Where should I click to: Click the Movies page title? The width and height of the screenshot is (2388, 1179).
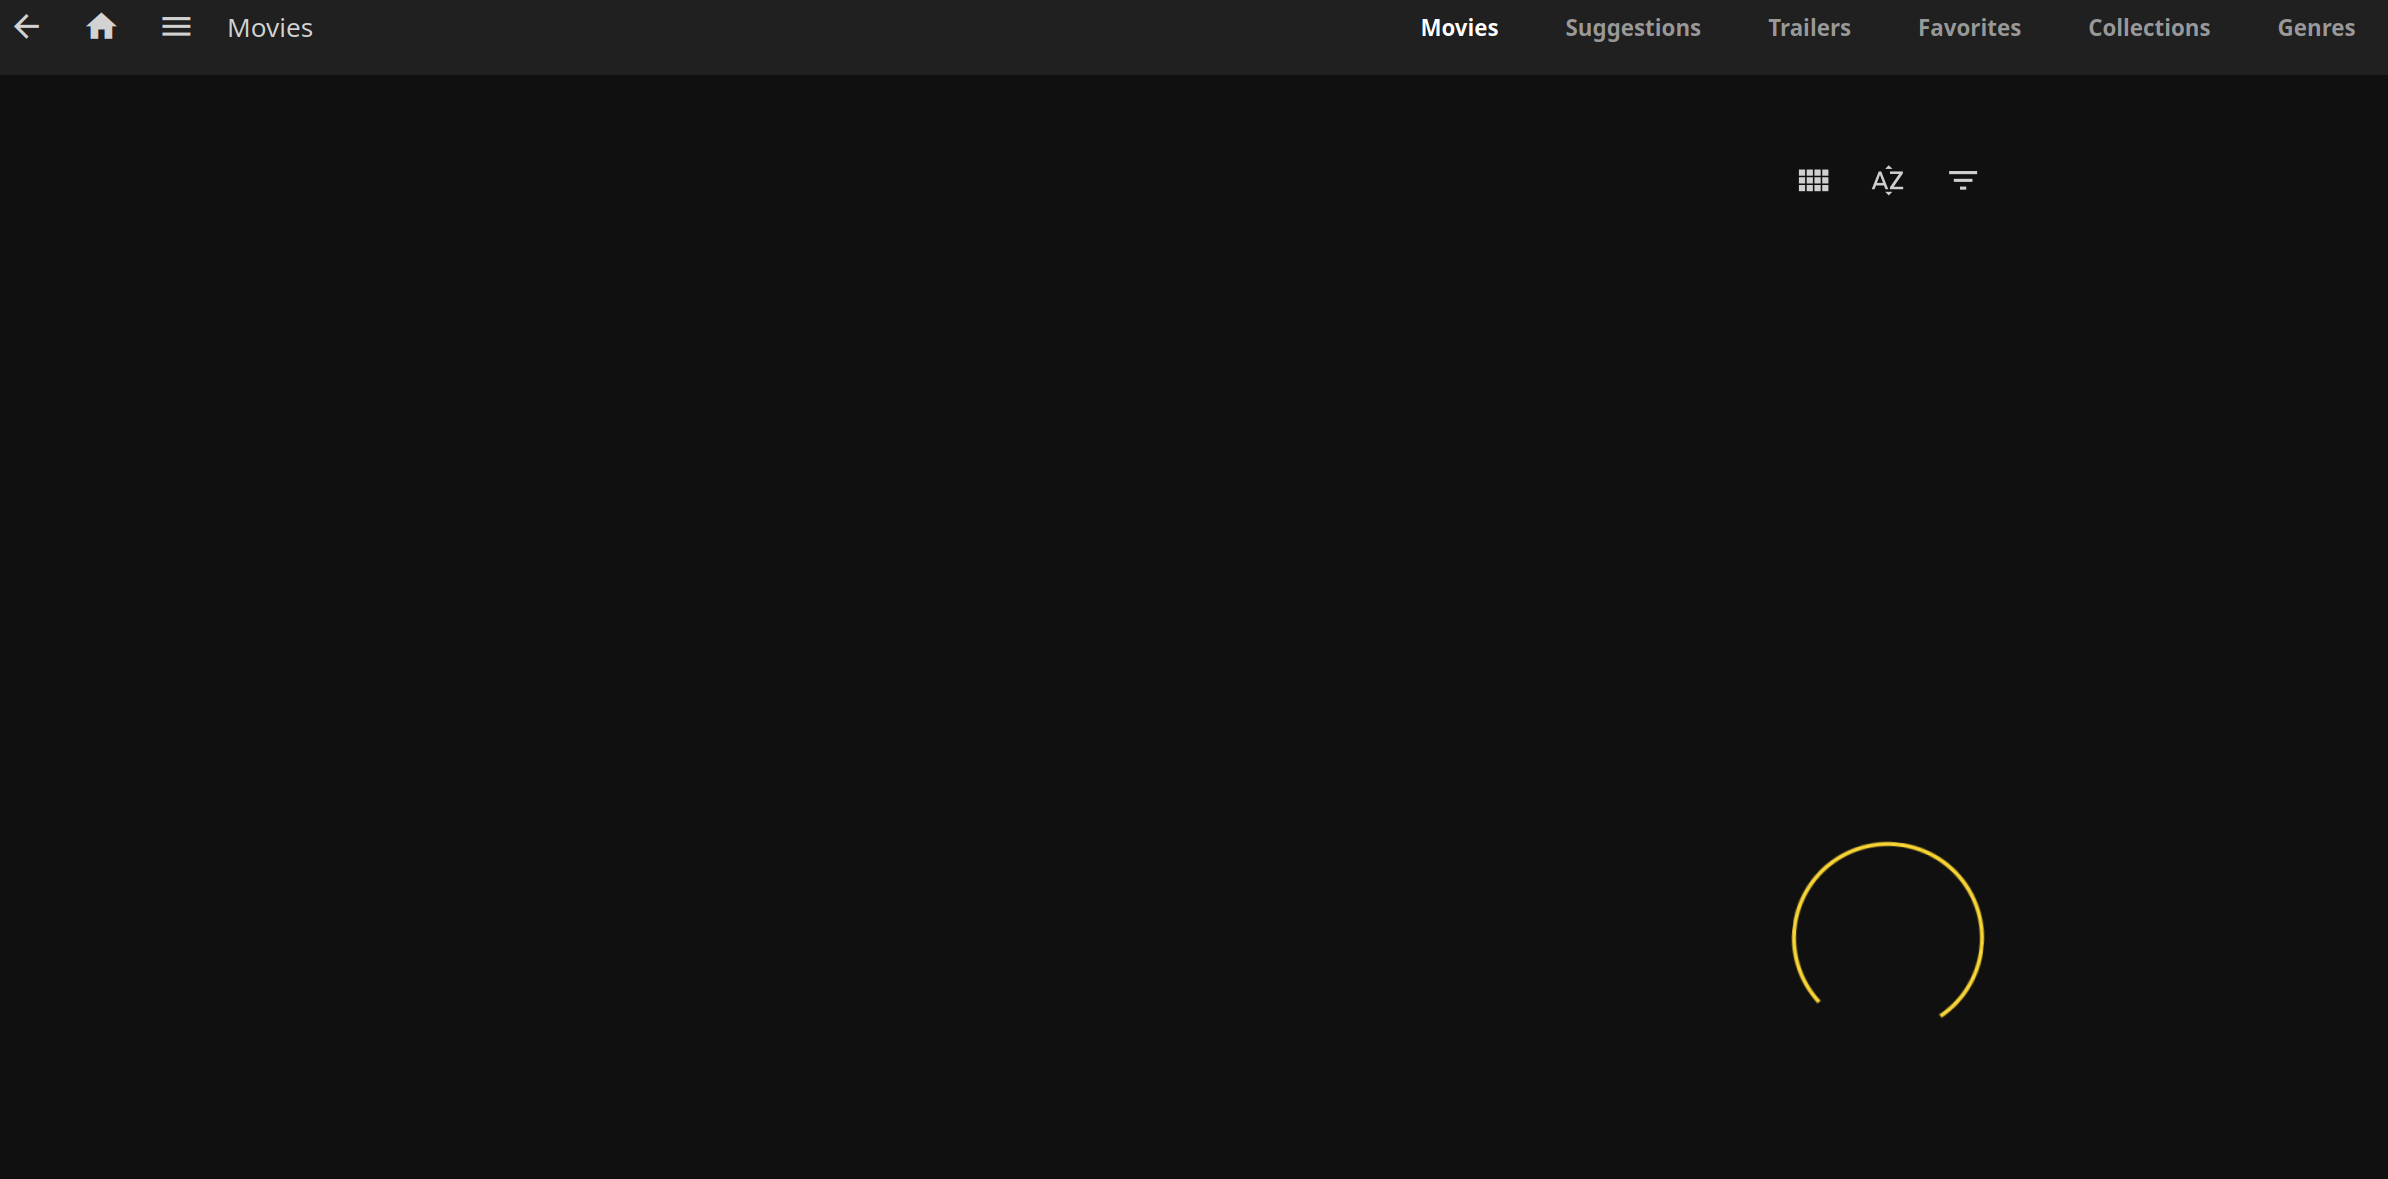point(269,27)
